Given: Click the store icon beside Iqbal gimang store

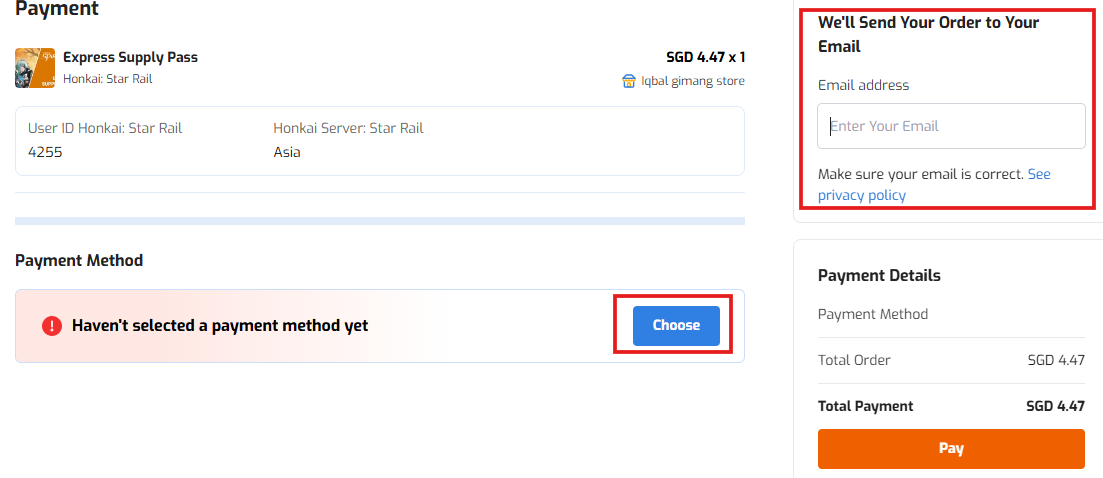Looking at the screenshot, I should (629, 82).
